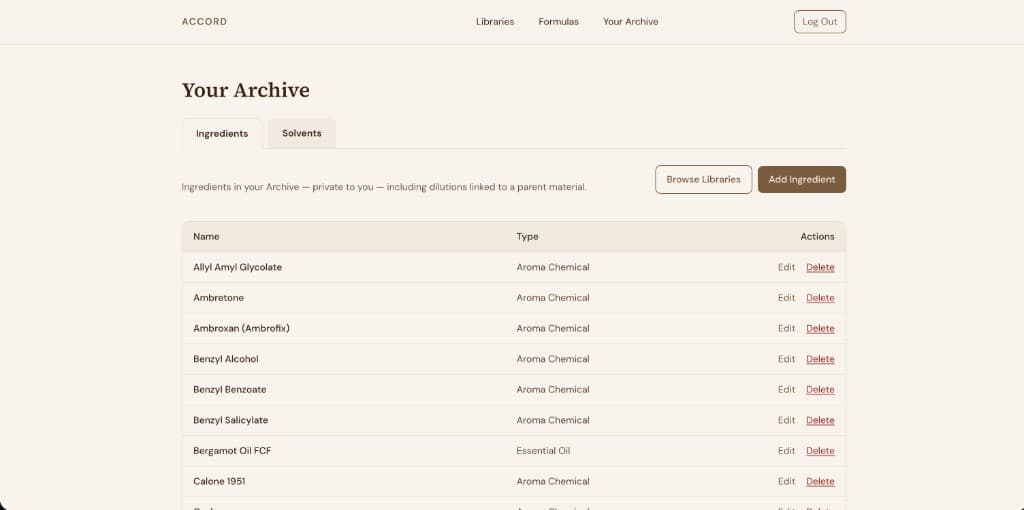
Task: Edit Benzyl Salicylate ingredient
Action: point(786,421)
